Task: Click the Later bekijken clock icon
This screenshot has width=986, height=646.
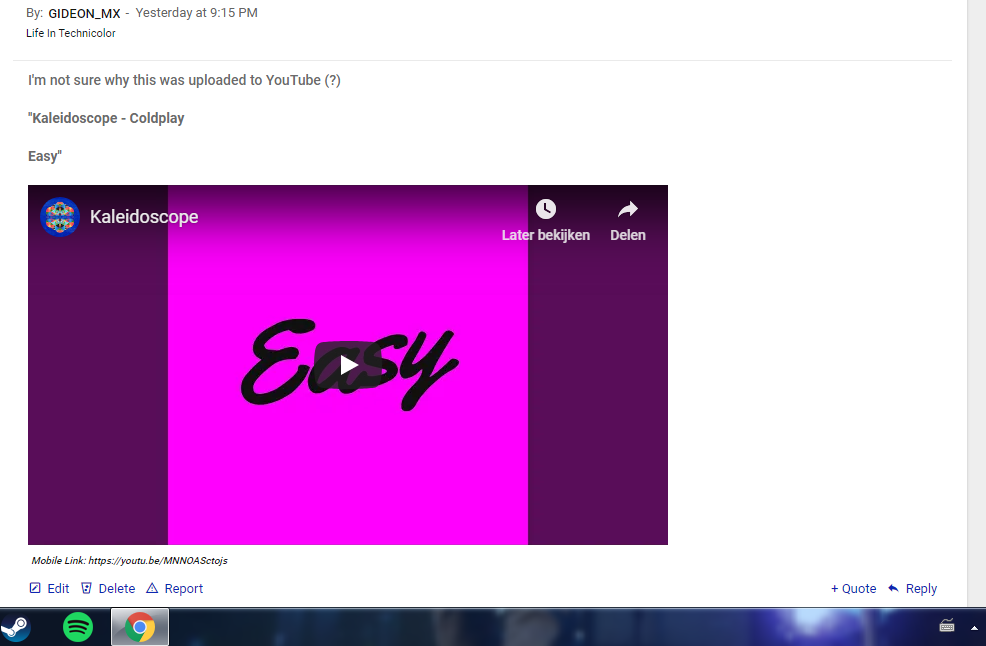Action: coord(546,209)
